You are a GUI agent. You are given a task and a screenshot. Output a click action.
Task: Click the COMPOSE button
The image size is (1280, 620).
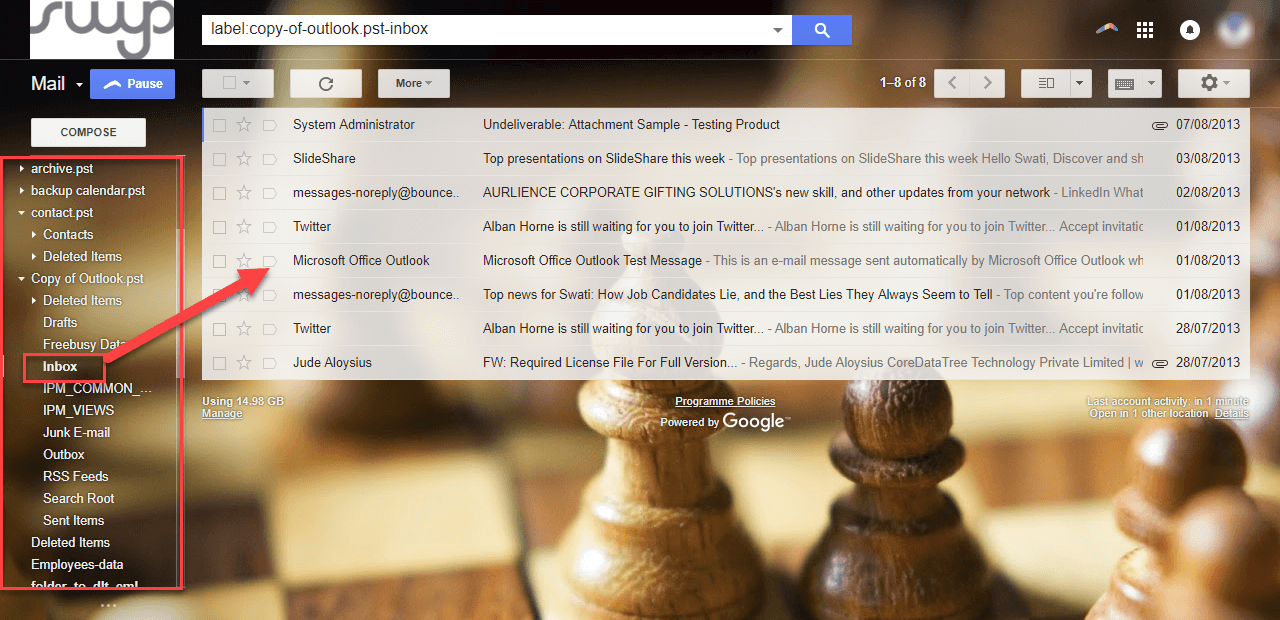click(88, 132)
